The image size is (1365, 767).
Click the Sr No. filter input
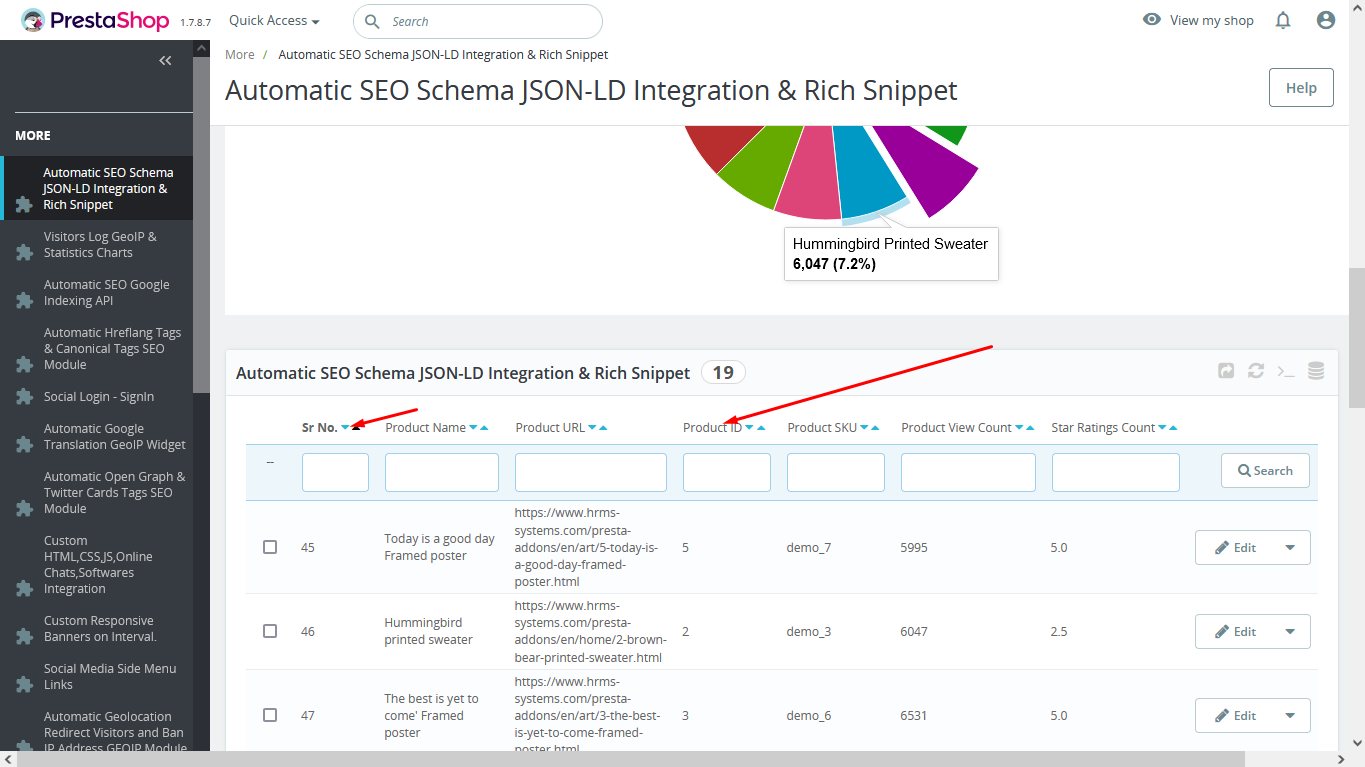(335, 472)
